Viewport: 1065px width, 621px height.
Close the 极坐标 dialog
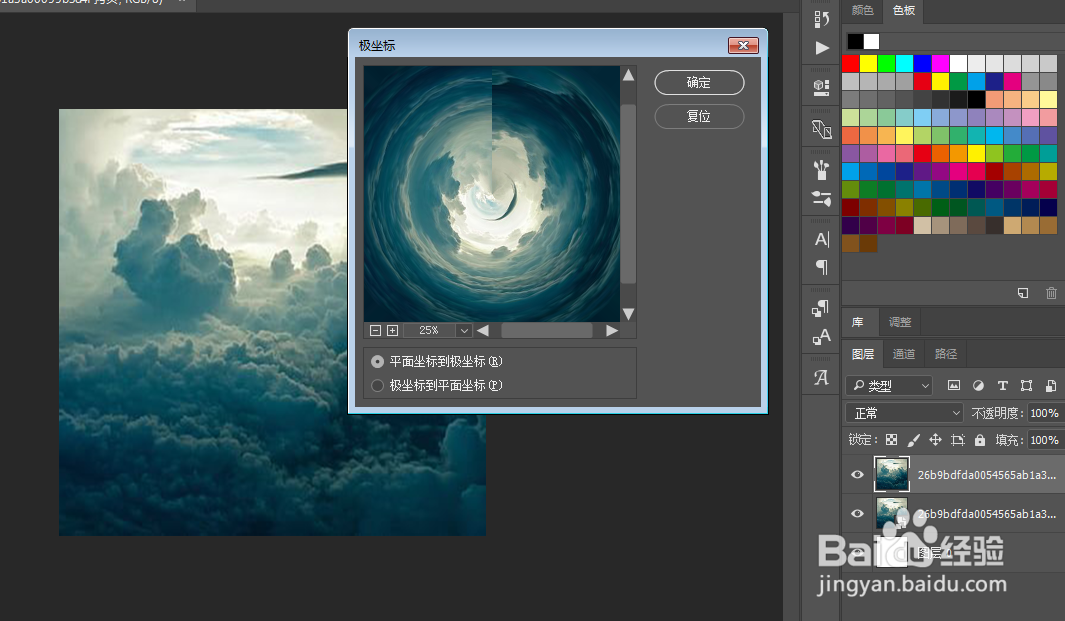click(743, 46)
